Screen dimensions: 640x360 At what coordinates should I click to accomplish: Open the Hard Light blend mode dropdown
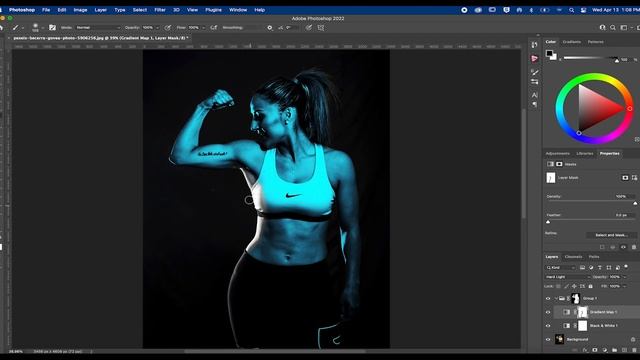pyautogui.click(x=568, y=277)
